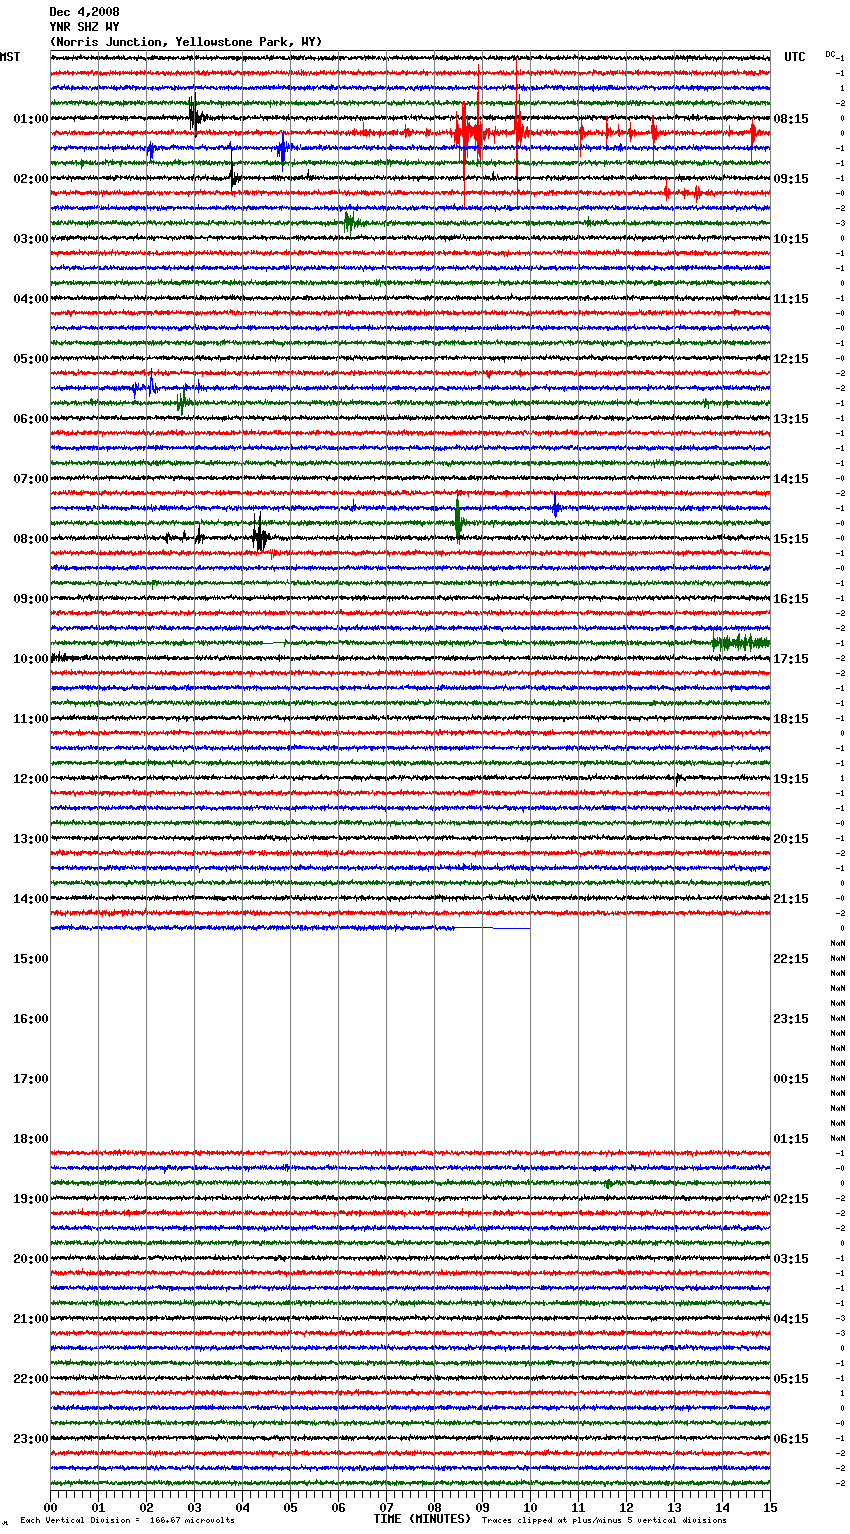Click the flat blue dropout segment ending the 14:30 trace
Viewport: 850px width, 1534px height.
492,929
